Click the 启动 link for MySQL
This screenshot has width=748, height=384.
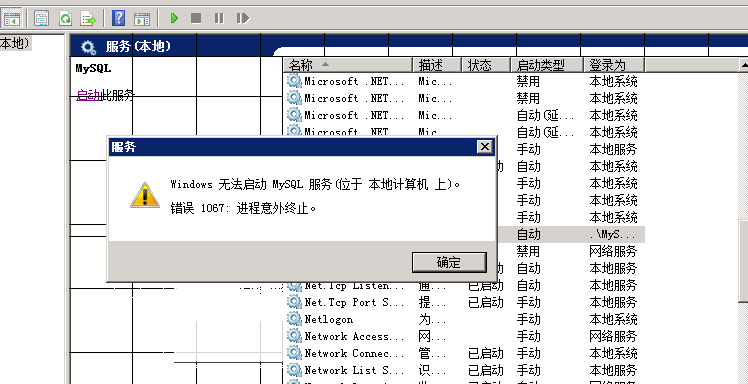(88, 95)
